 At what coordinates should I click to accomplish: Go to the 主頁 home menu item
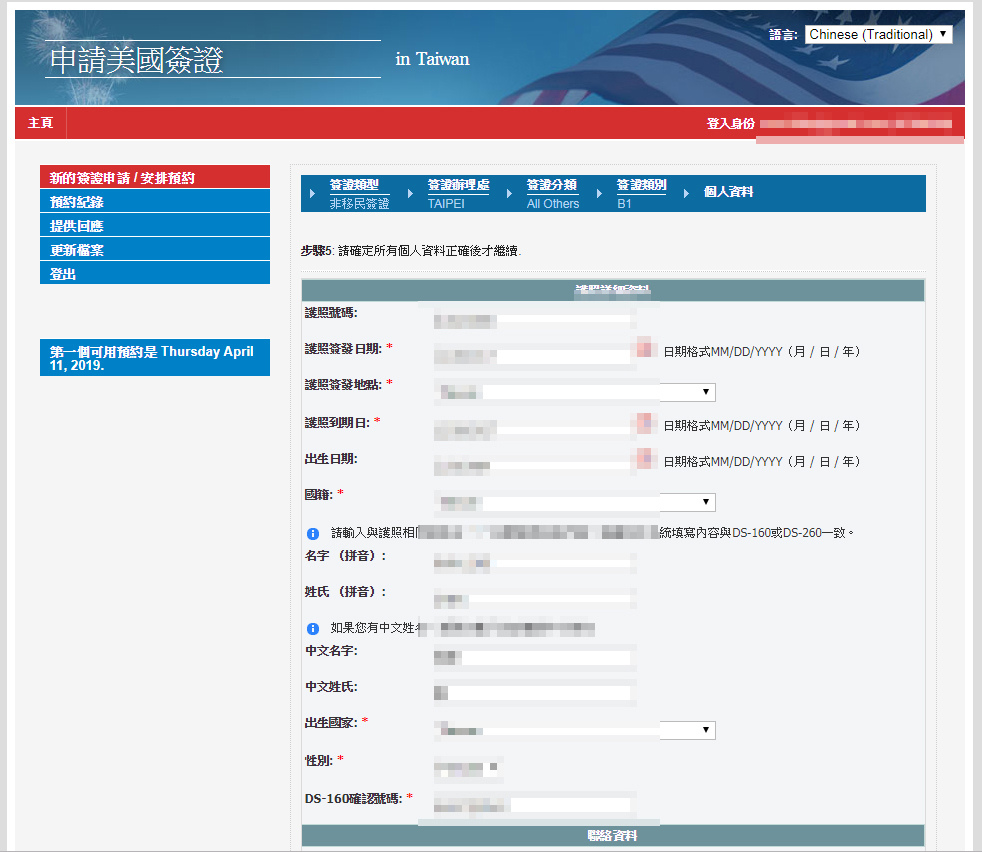pyautogui.click(x=41, y=123)
